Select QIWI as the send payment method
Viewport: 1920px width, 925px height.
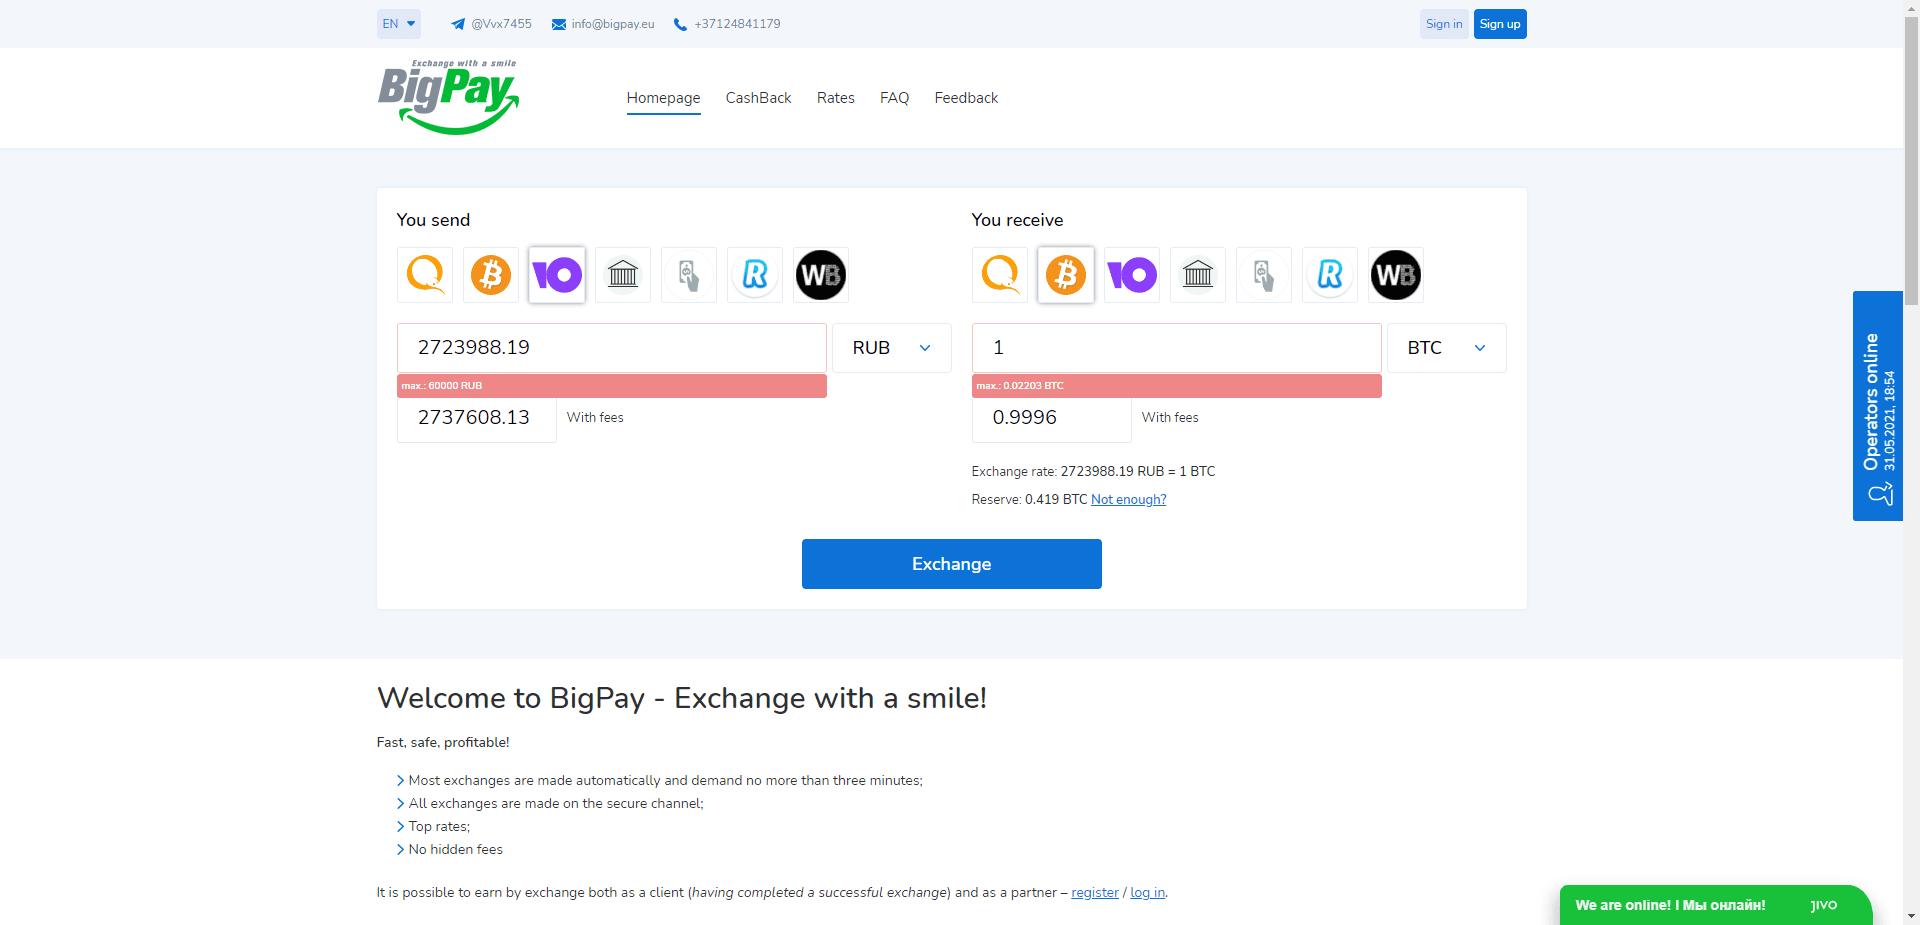(x=424, y=274)
